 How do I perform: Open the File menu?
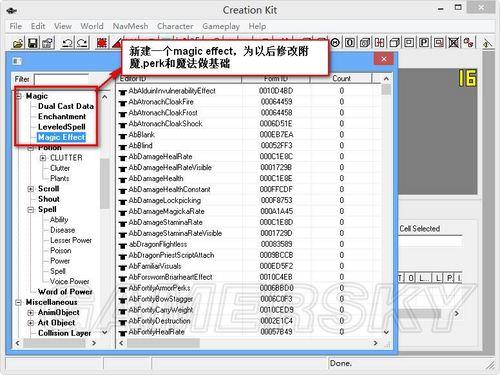click(x=16, y=26)
